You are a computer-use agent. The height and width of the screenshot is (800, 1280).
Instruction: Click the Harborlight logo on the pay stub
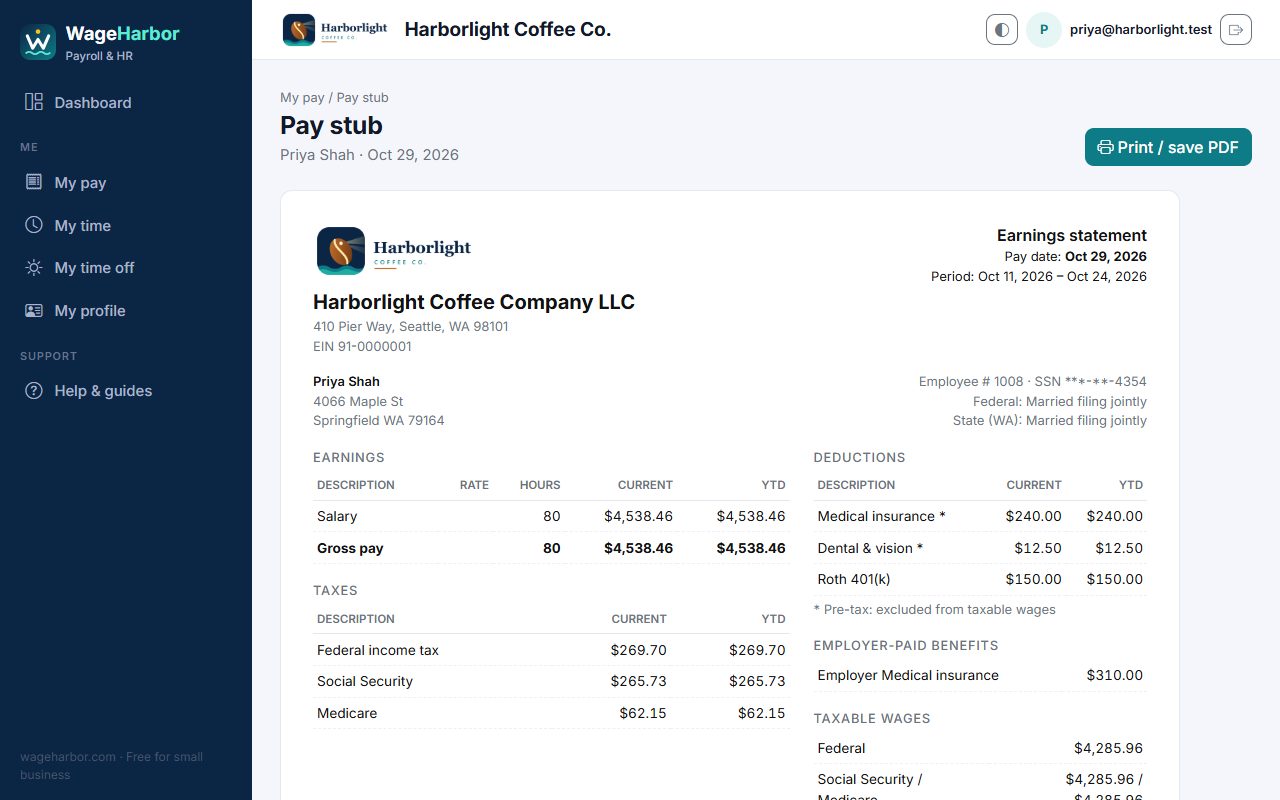tap(394, 250)
